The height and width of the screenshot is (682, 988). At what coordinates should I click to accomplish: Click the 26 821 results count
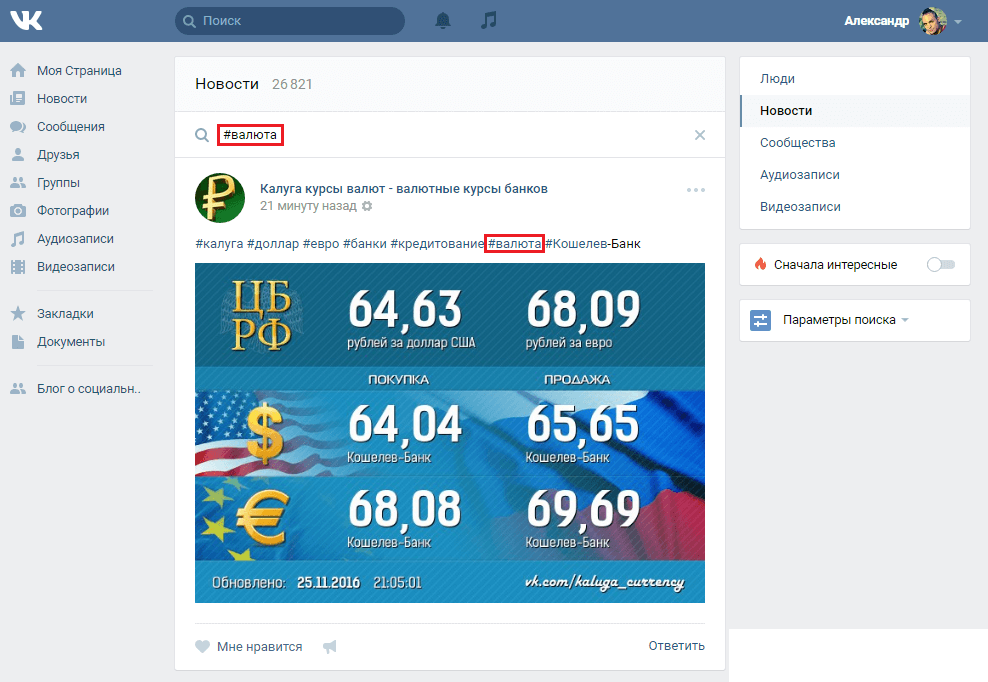(x=292, y=84)
